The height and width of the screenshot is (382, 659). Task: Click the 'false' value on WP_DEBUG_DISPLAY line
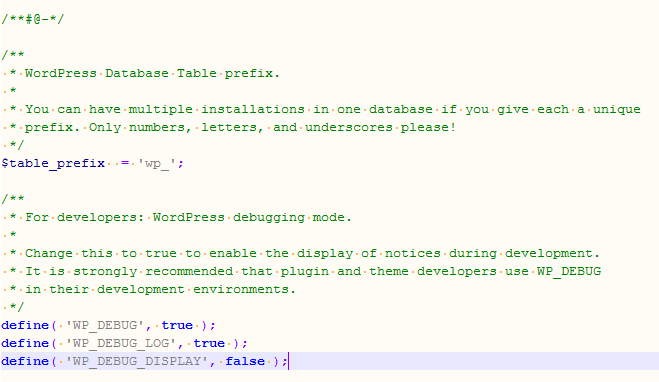(x=245, y=361)
